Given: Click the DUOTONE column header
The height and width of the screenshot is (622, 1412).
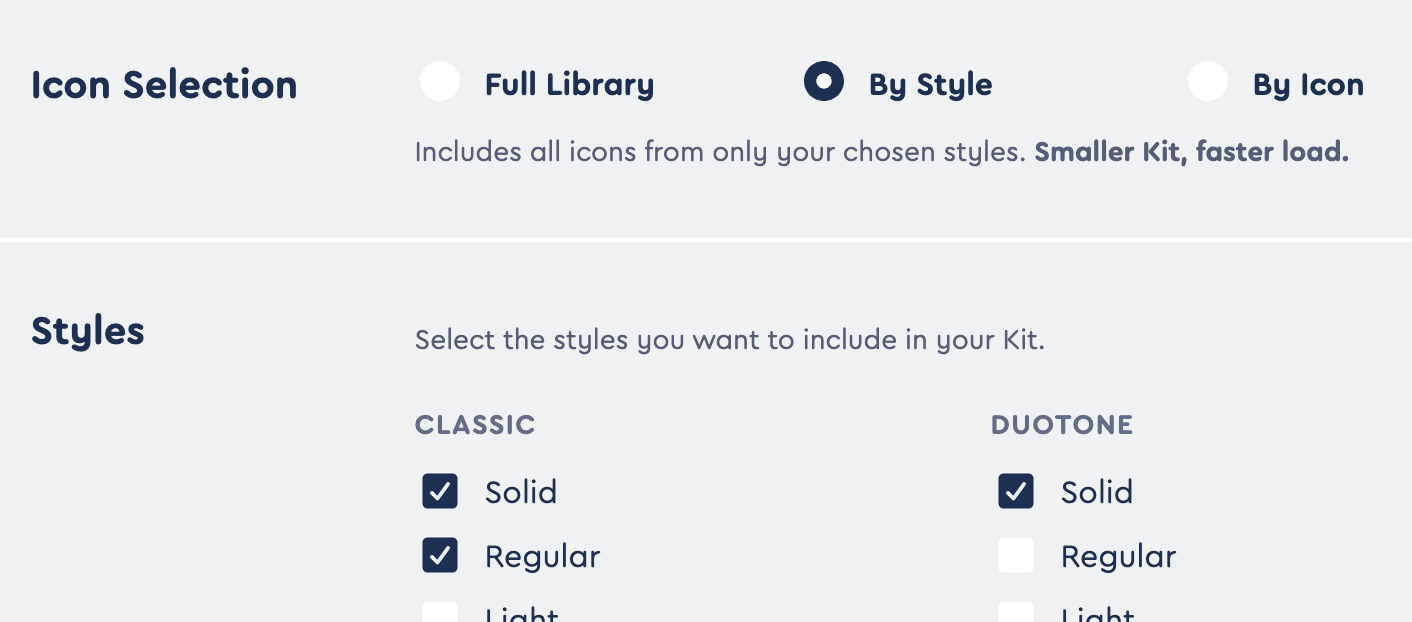Looking at the screenshot, I should pos(1062,424).
